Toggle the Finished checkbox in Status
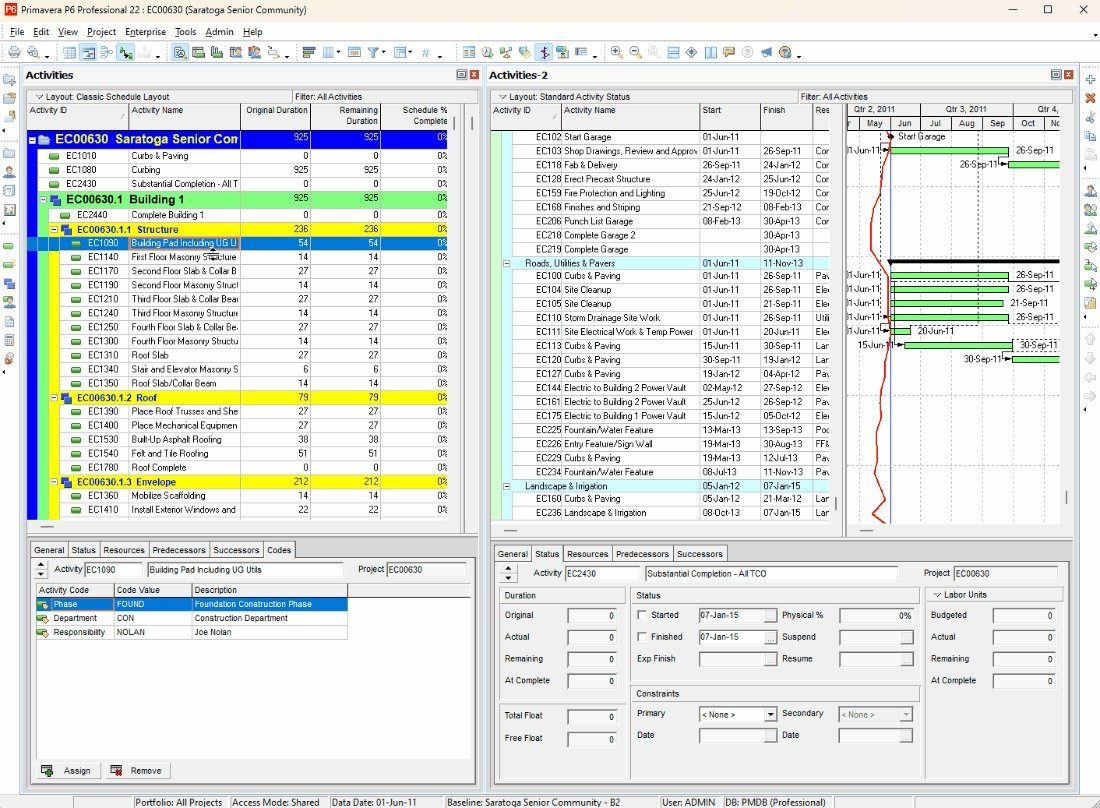 coord(641,637)
